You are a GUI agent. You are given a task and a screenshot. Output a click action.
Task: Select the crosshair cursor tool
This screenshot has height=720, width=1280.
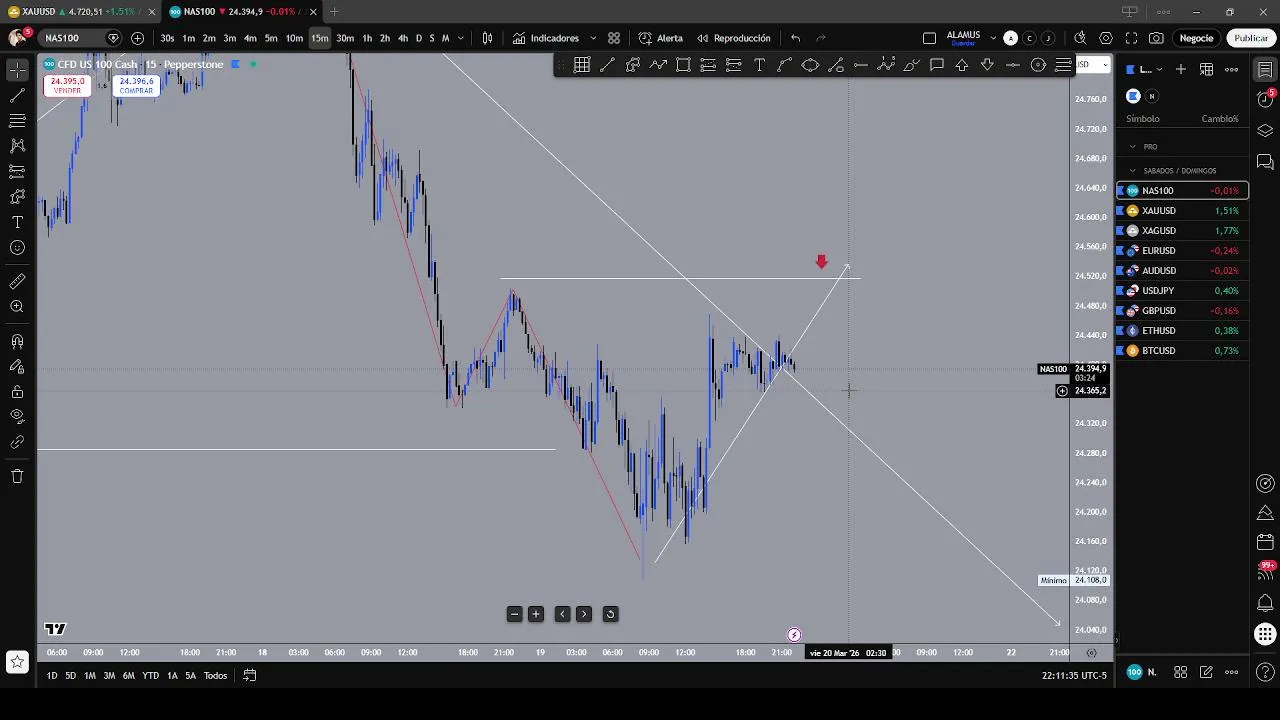[x=17, y=70]
